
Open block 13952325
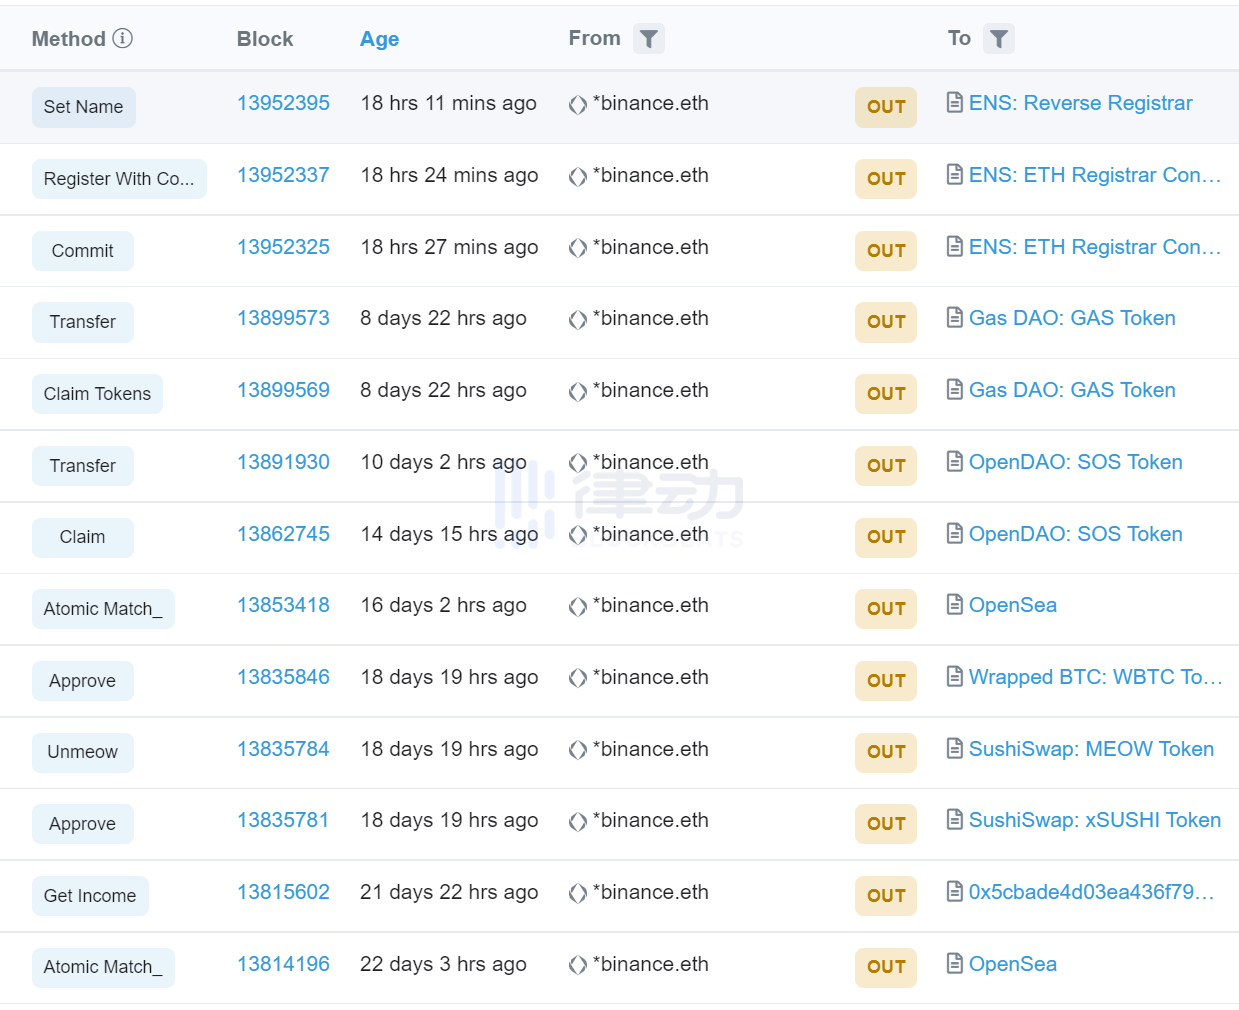coord(283,247)
